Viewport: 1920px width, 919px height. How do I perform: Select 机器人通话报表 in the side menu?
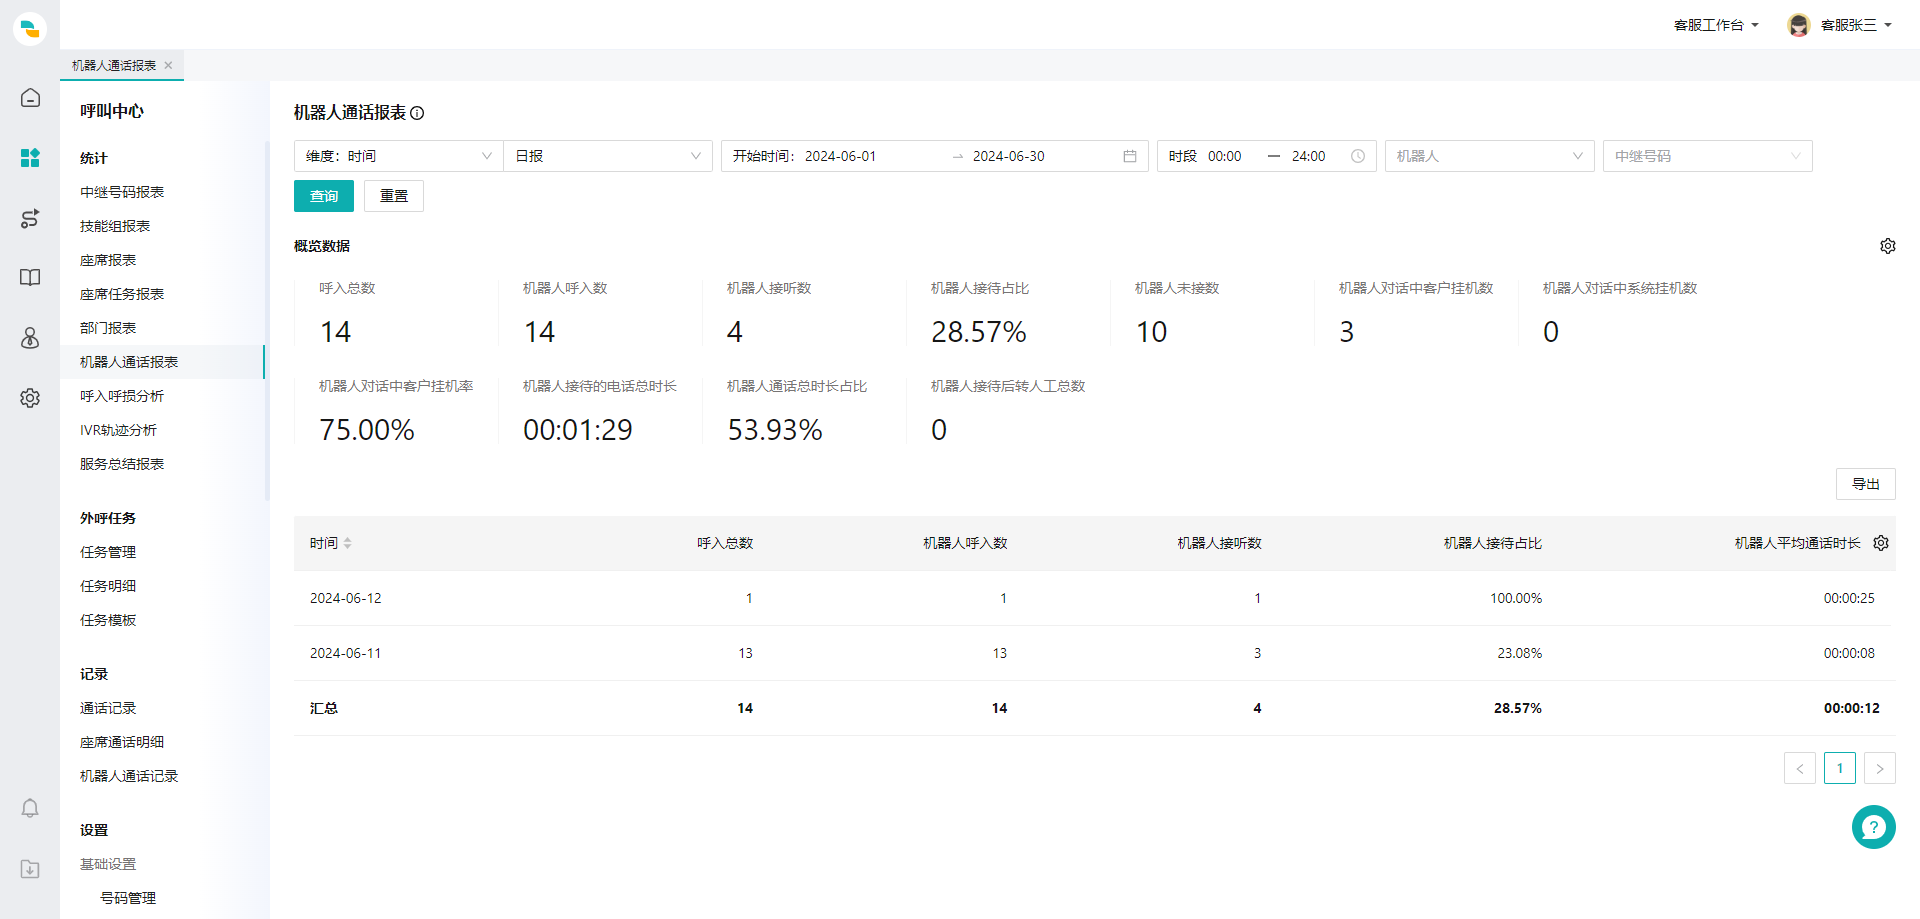pyautogui.click(x=162, y=362)
